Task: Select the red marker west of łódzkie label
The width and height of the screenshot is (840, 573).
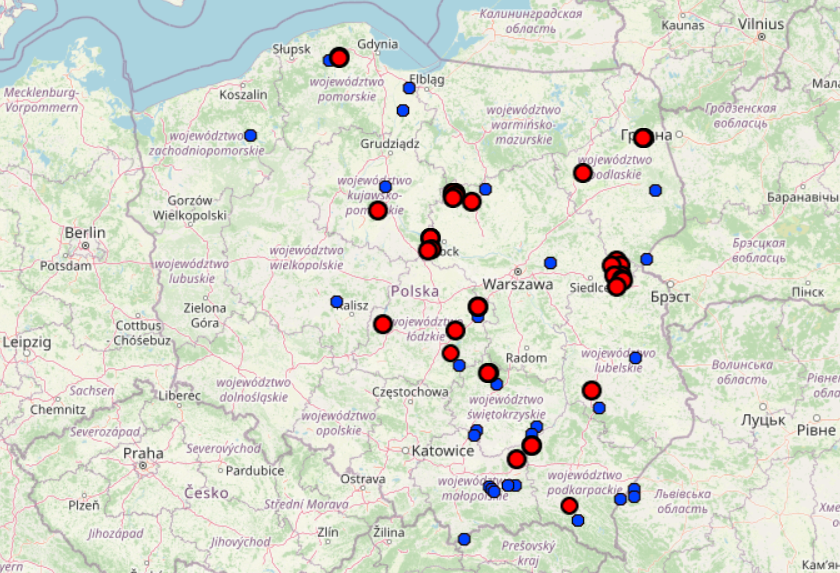Action: click(382, 324)
